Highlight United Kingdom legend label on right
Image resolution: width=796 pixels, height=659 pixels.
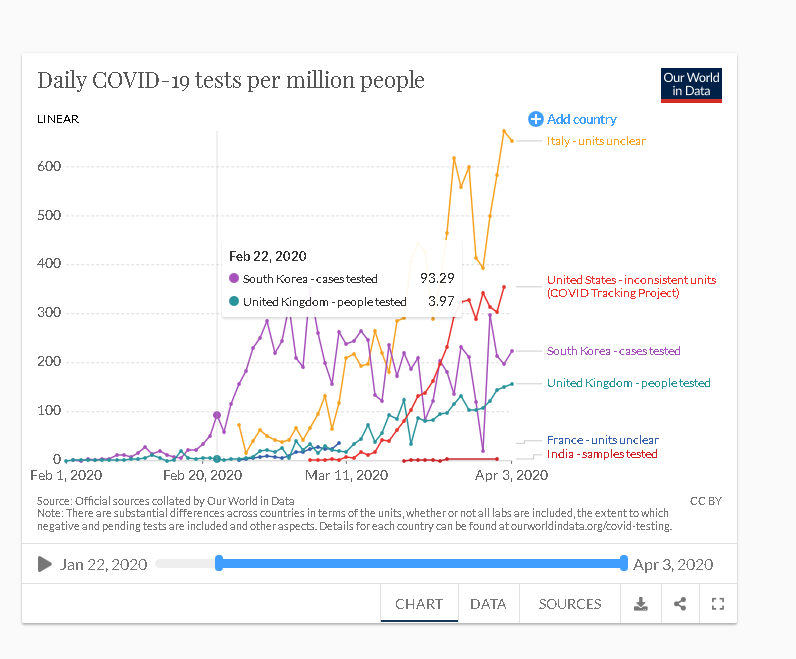pyautogui.click(x=628, y=383)
